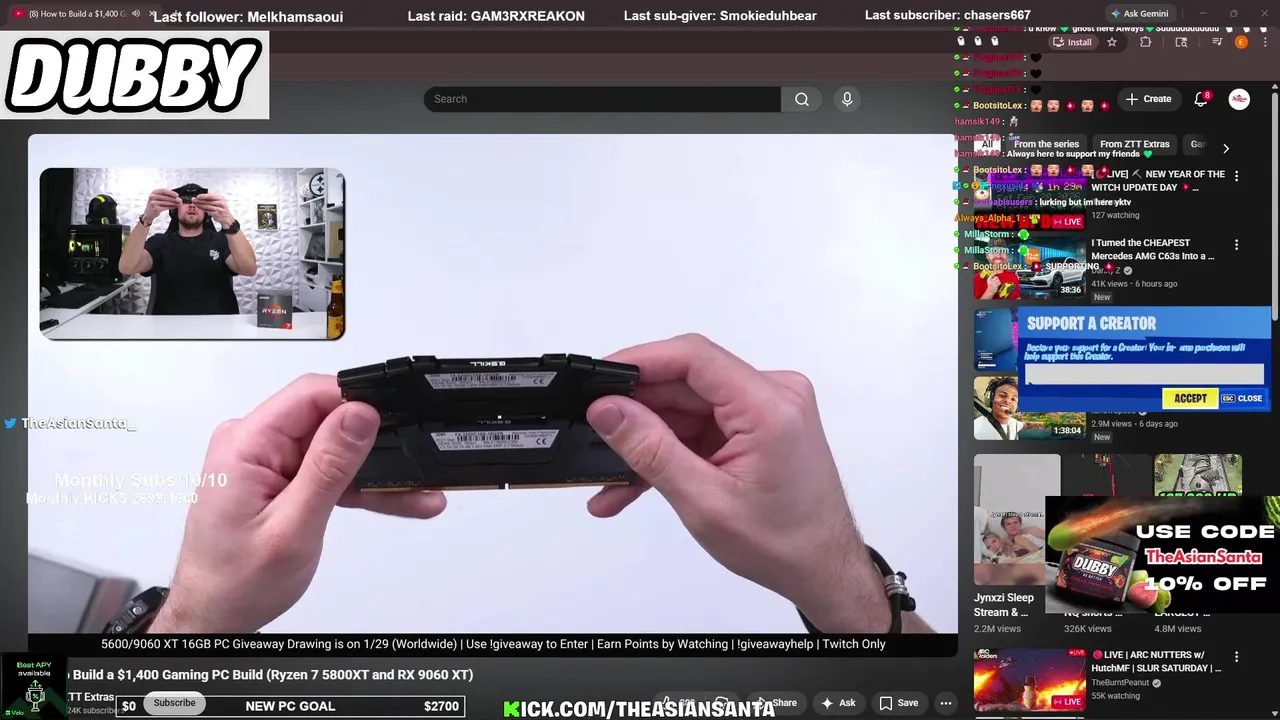Click '4.8M views' short caption
This screenshot has height=720, width=1280.
(1177, 629)
